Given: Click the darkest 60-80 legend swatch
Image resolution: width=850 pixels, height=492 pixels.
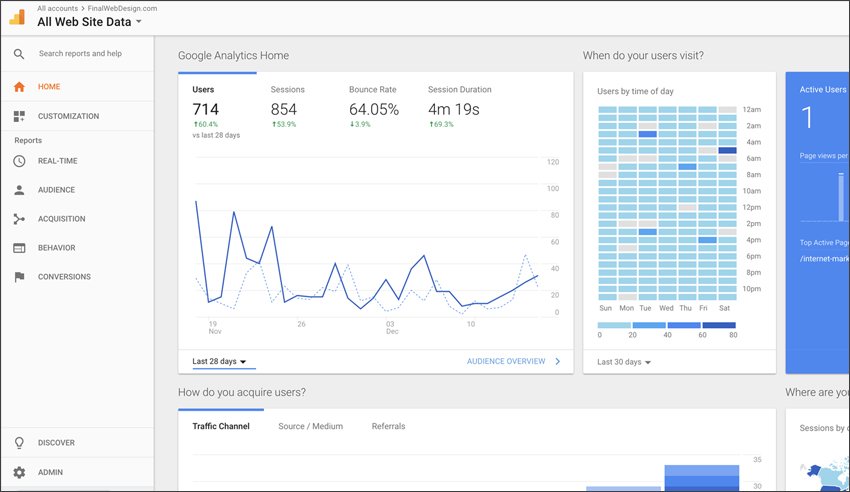Looking at the screenshot, I should click(x=719, y=325).
